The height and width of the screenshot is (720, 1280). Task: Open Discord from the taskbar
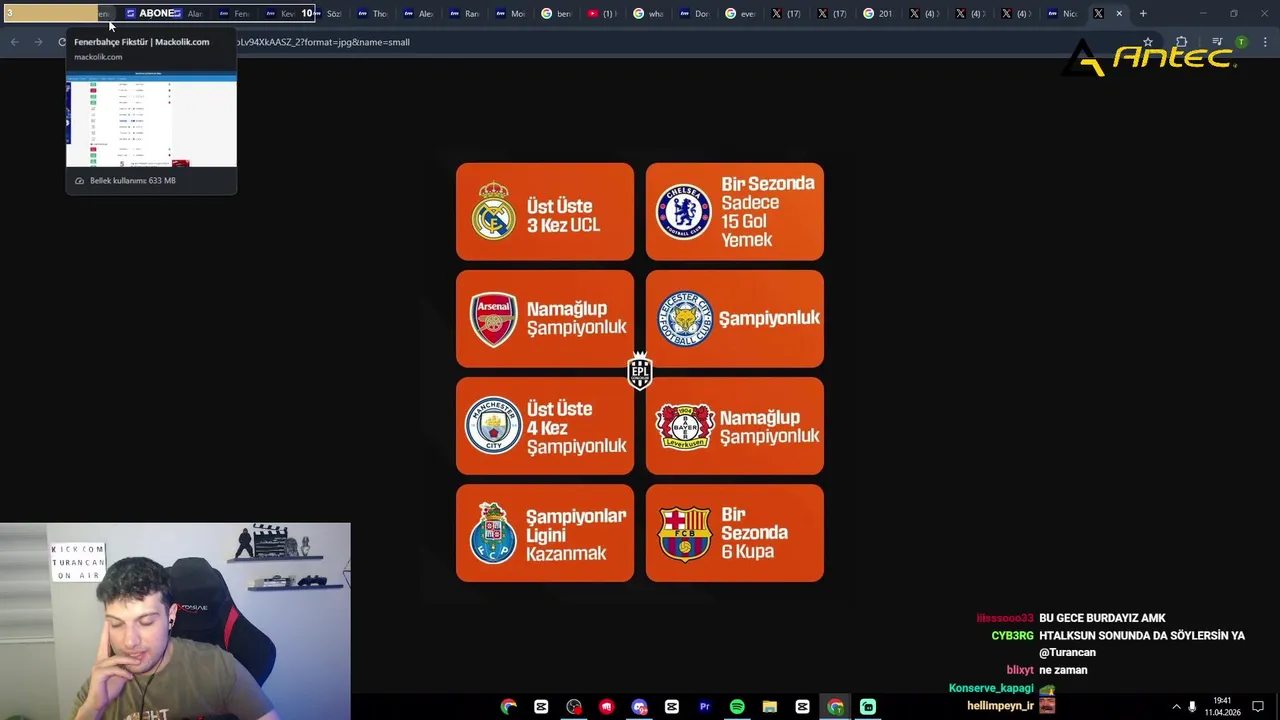(x=639, y=706)
